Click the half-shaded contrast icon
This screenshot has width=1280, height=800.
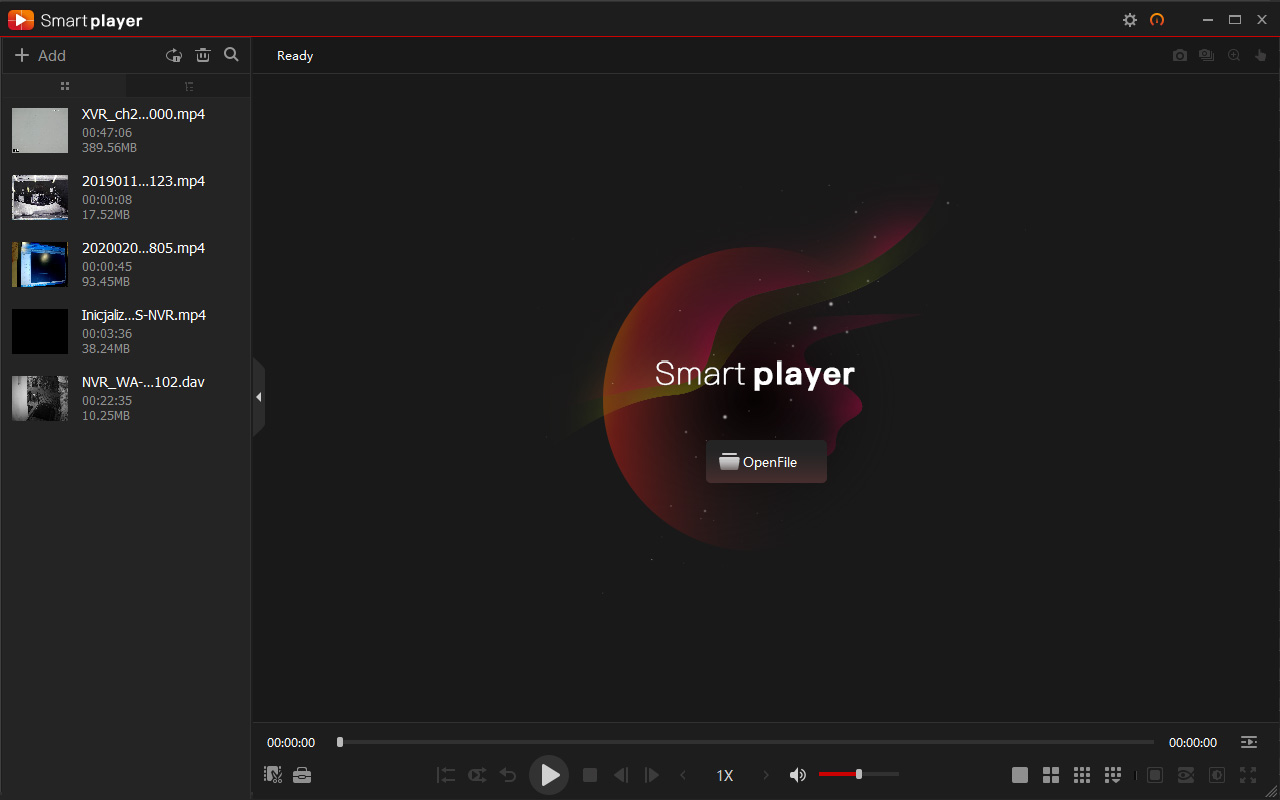tap(1217, 775)
